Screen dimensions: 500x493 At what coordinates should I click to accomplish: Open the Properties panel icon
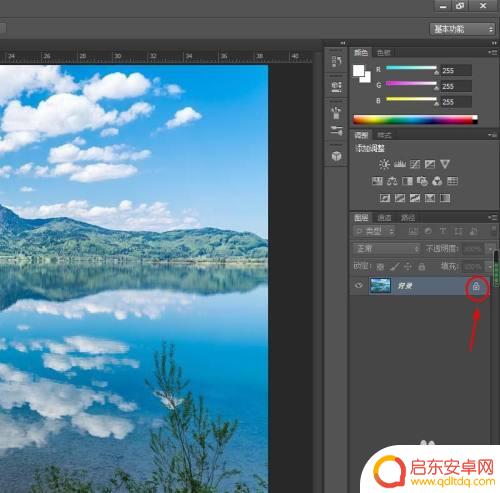pos(336,86)
